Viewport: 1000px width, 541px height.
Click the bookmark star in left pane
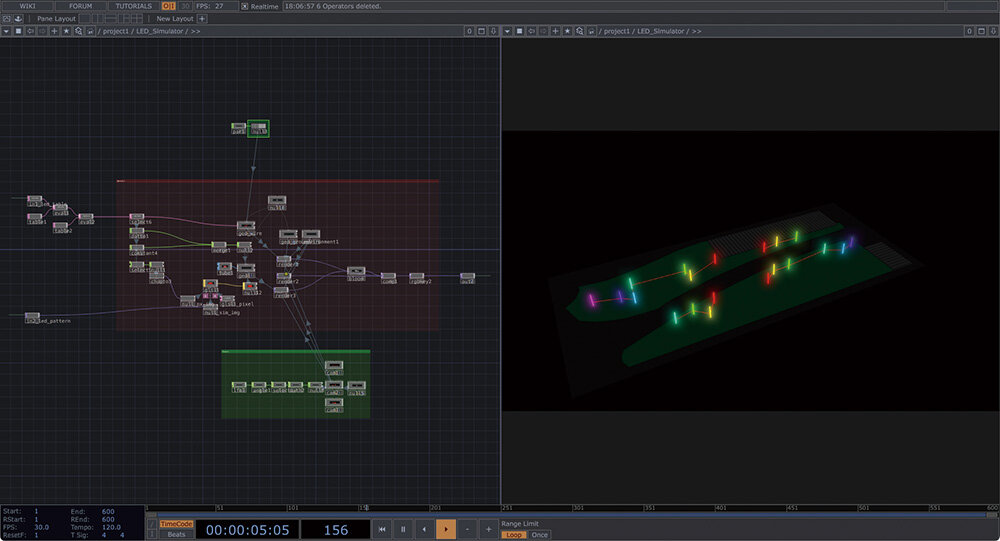coord(67,31)
